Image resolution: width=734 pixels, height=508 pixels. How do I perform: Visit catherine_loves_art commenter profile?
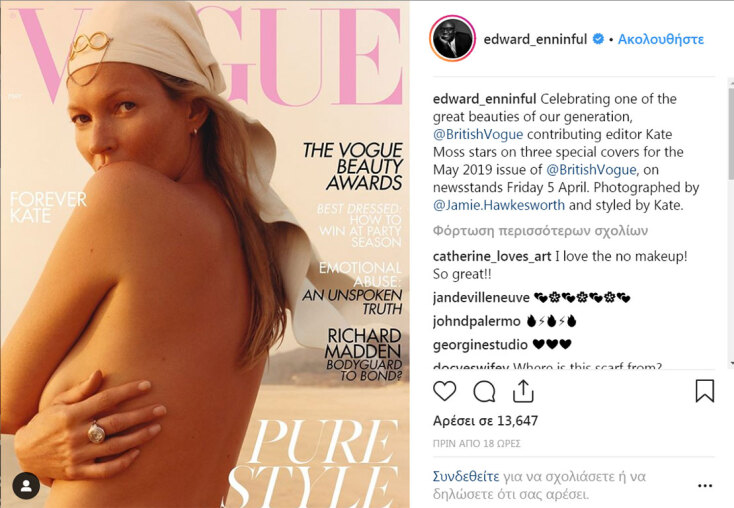(492, 257)
